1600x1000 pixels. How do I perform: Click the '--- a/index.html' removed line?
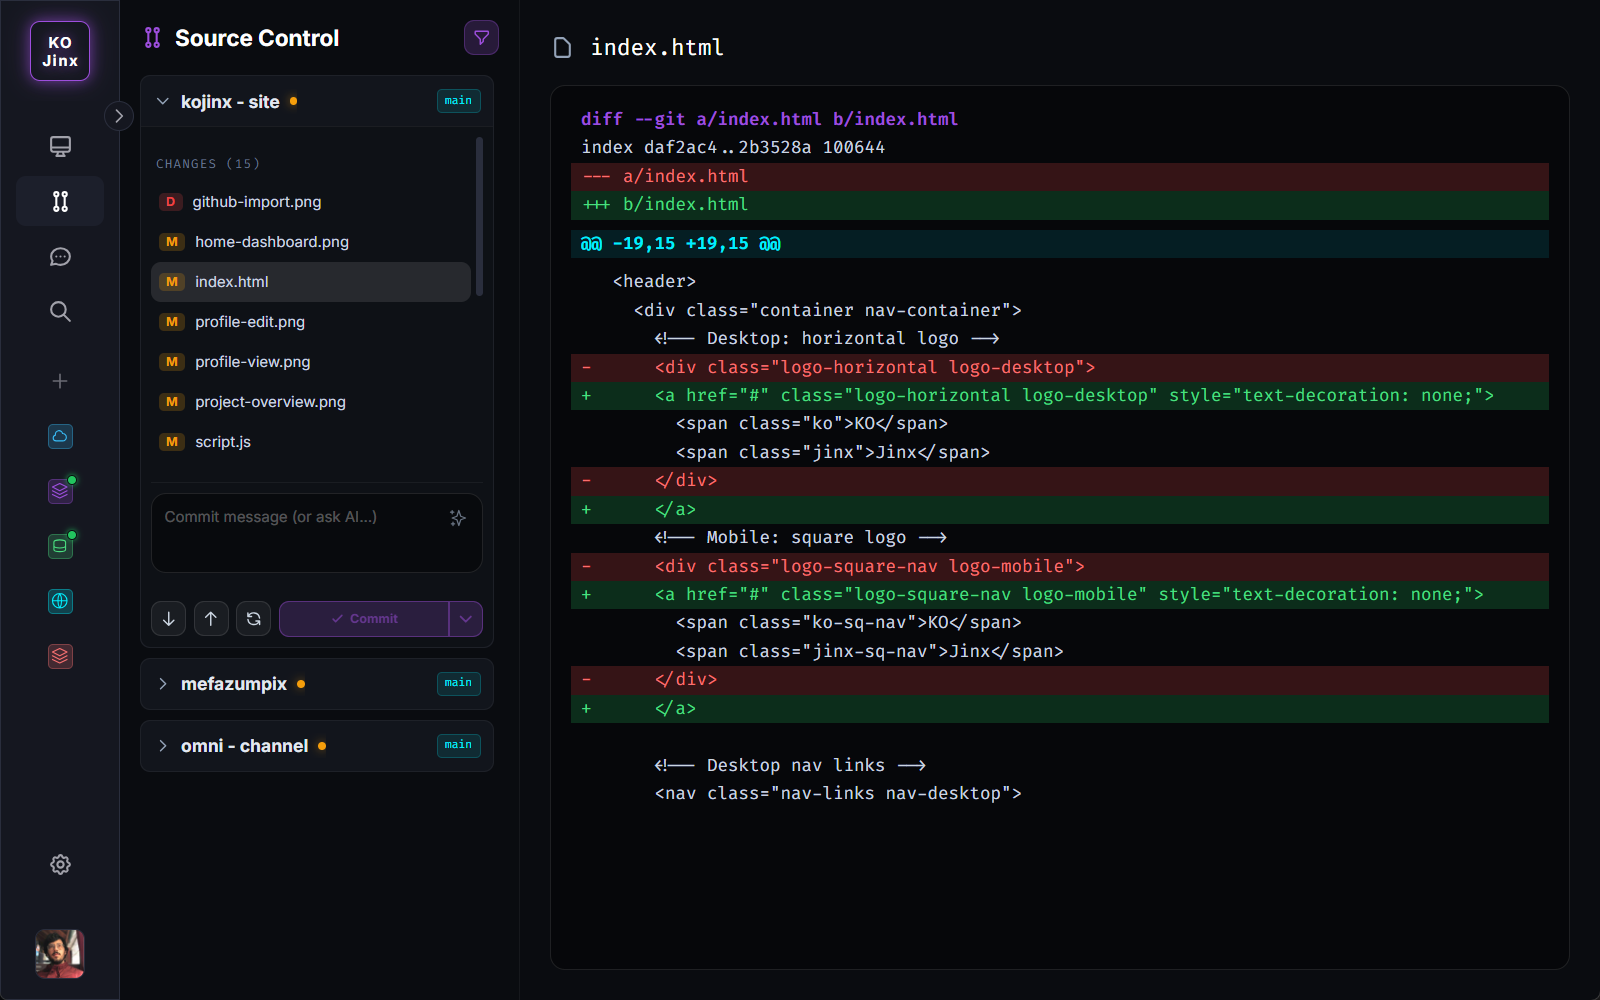[x=1060, y=177]
